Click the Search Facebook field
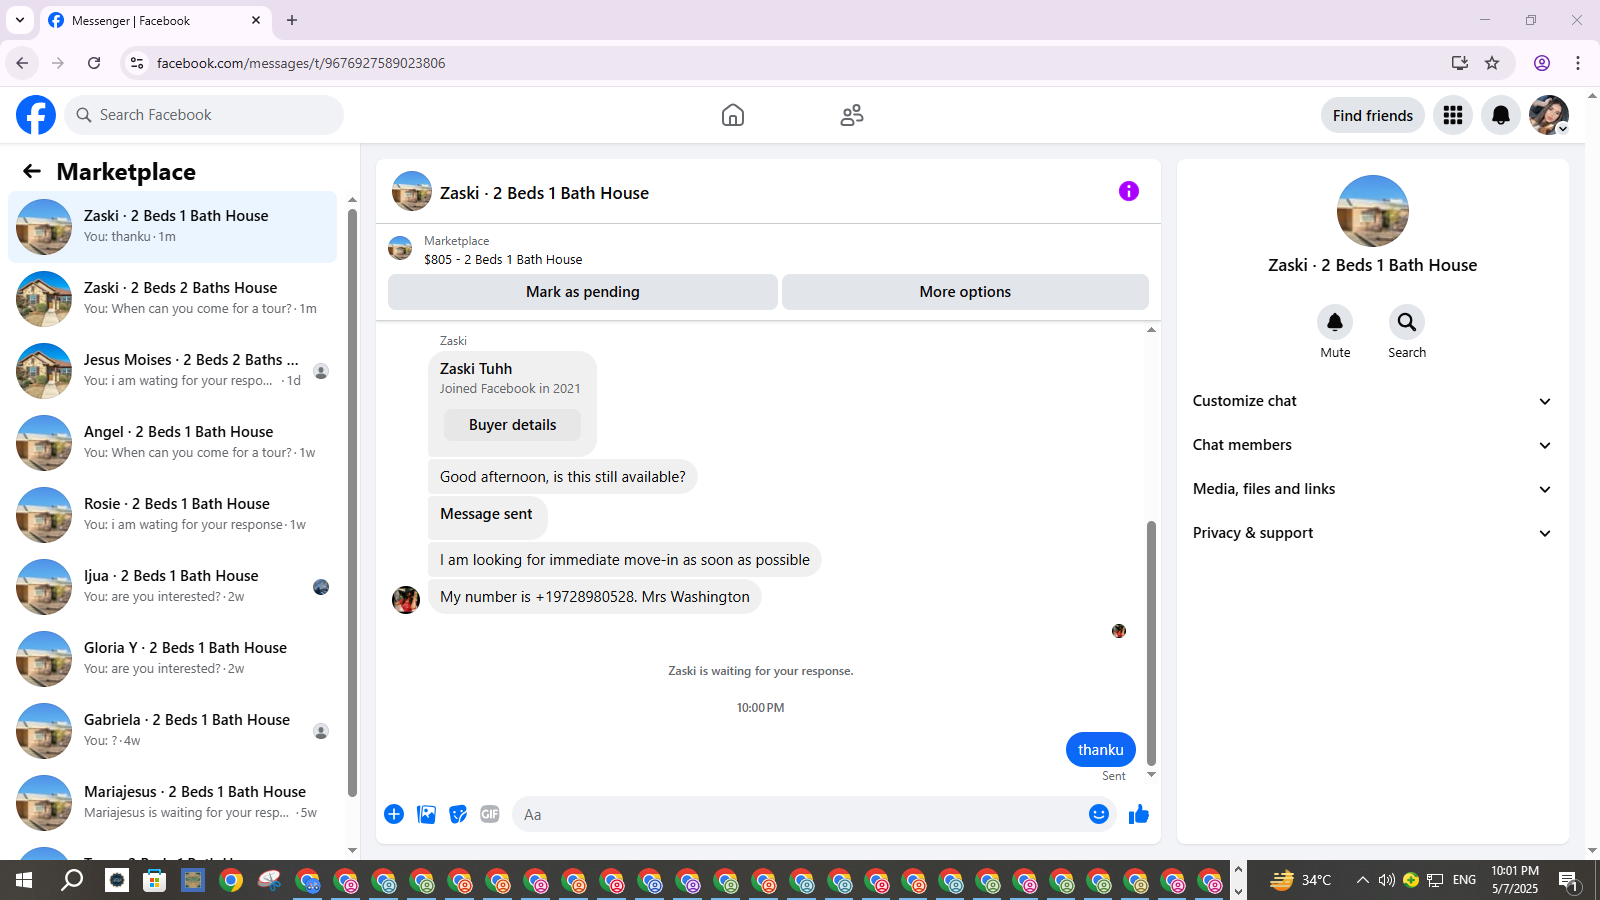The height and width of the screenshot is (900, 1600). 204,115
